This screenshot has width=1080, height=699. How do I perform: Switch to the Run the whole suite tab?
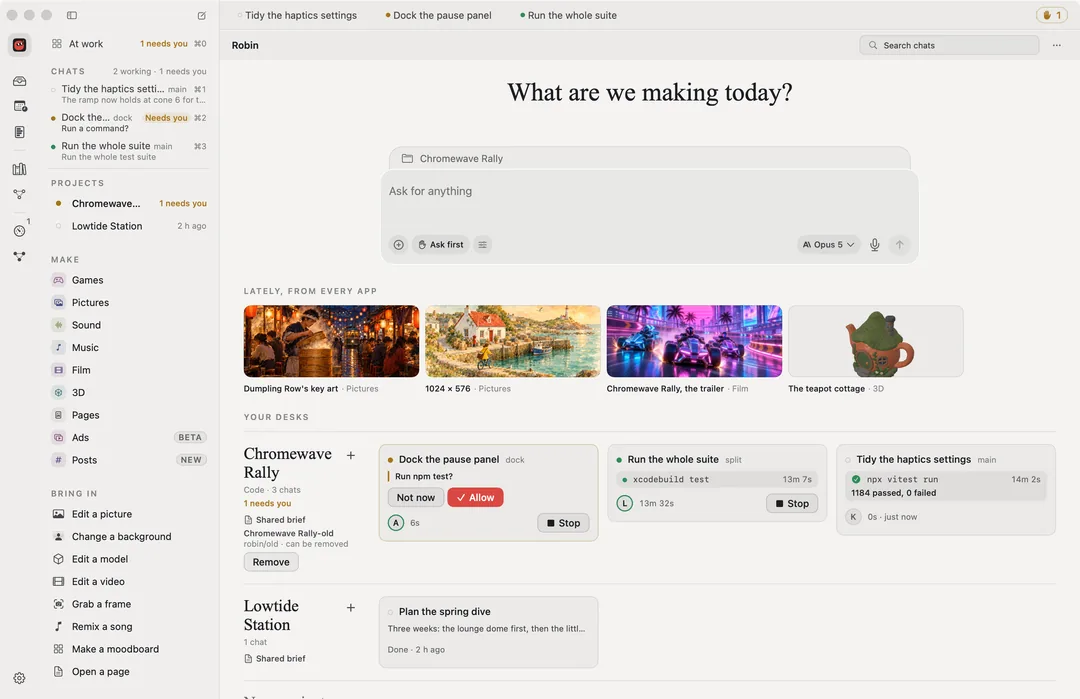[569, 15]
